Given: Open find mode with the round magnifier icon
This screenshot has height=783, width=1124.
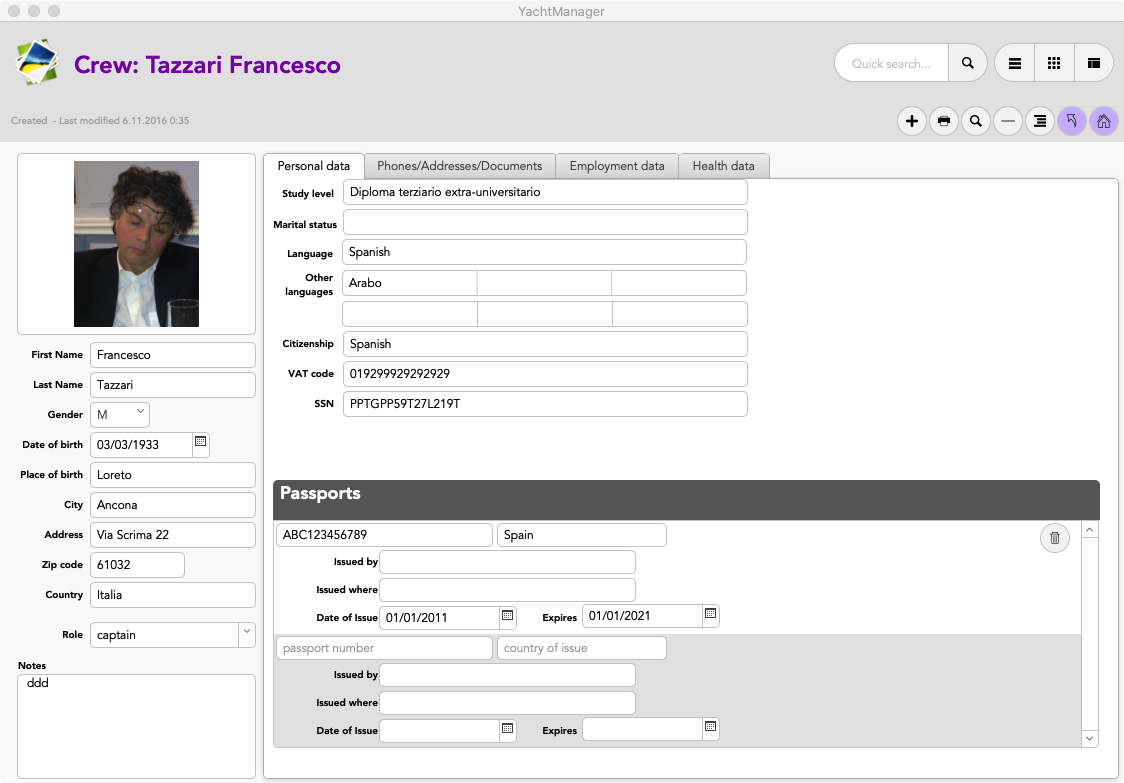Looking at the screenshot, I should 976,121.
